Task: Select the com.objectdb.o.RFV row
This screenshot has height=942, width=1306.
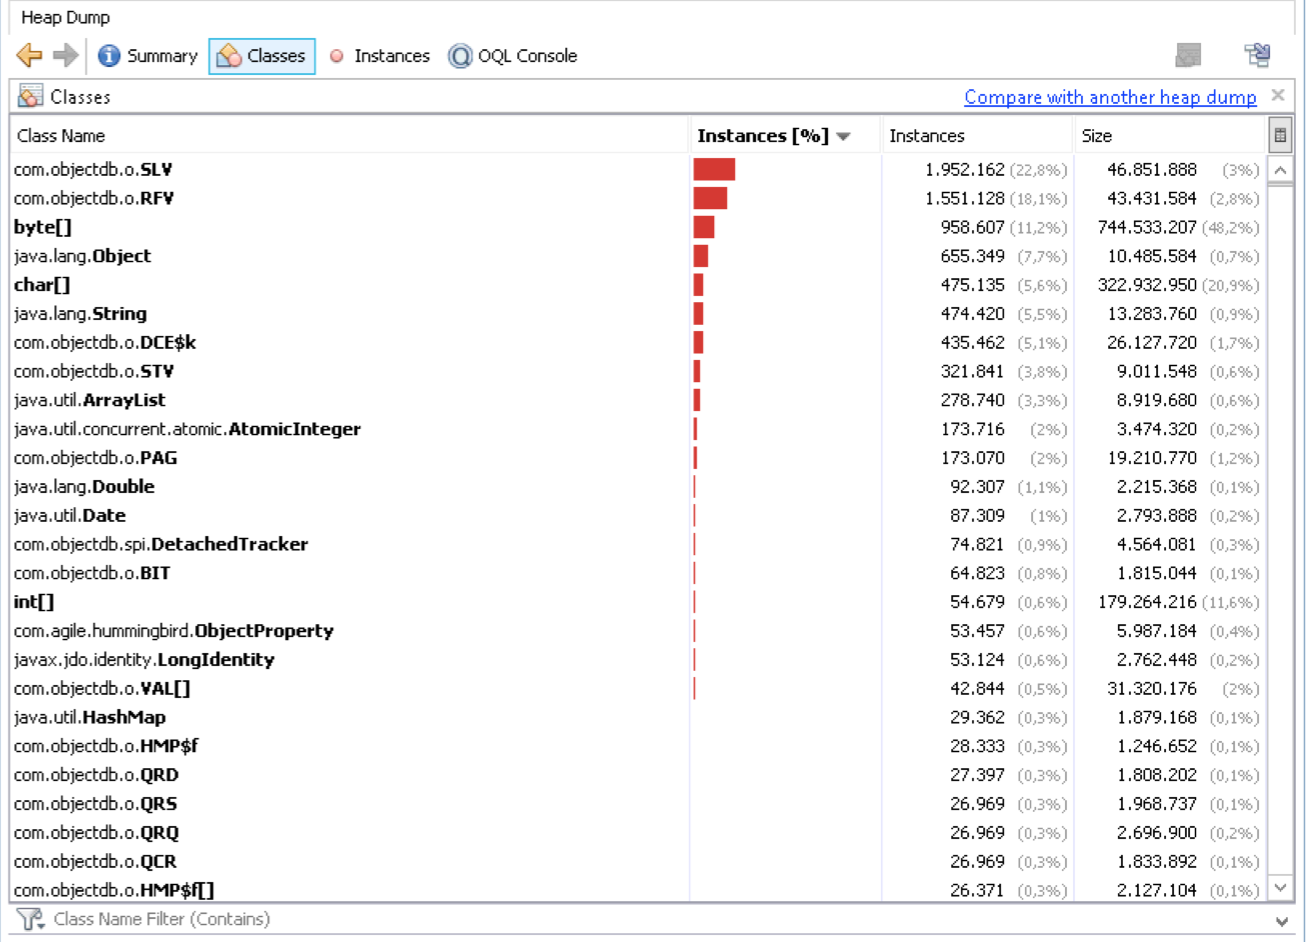Action: coord(639,198)
